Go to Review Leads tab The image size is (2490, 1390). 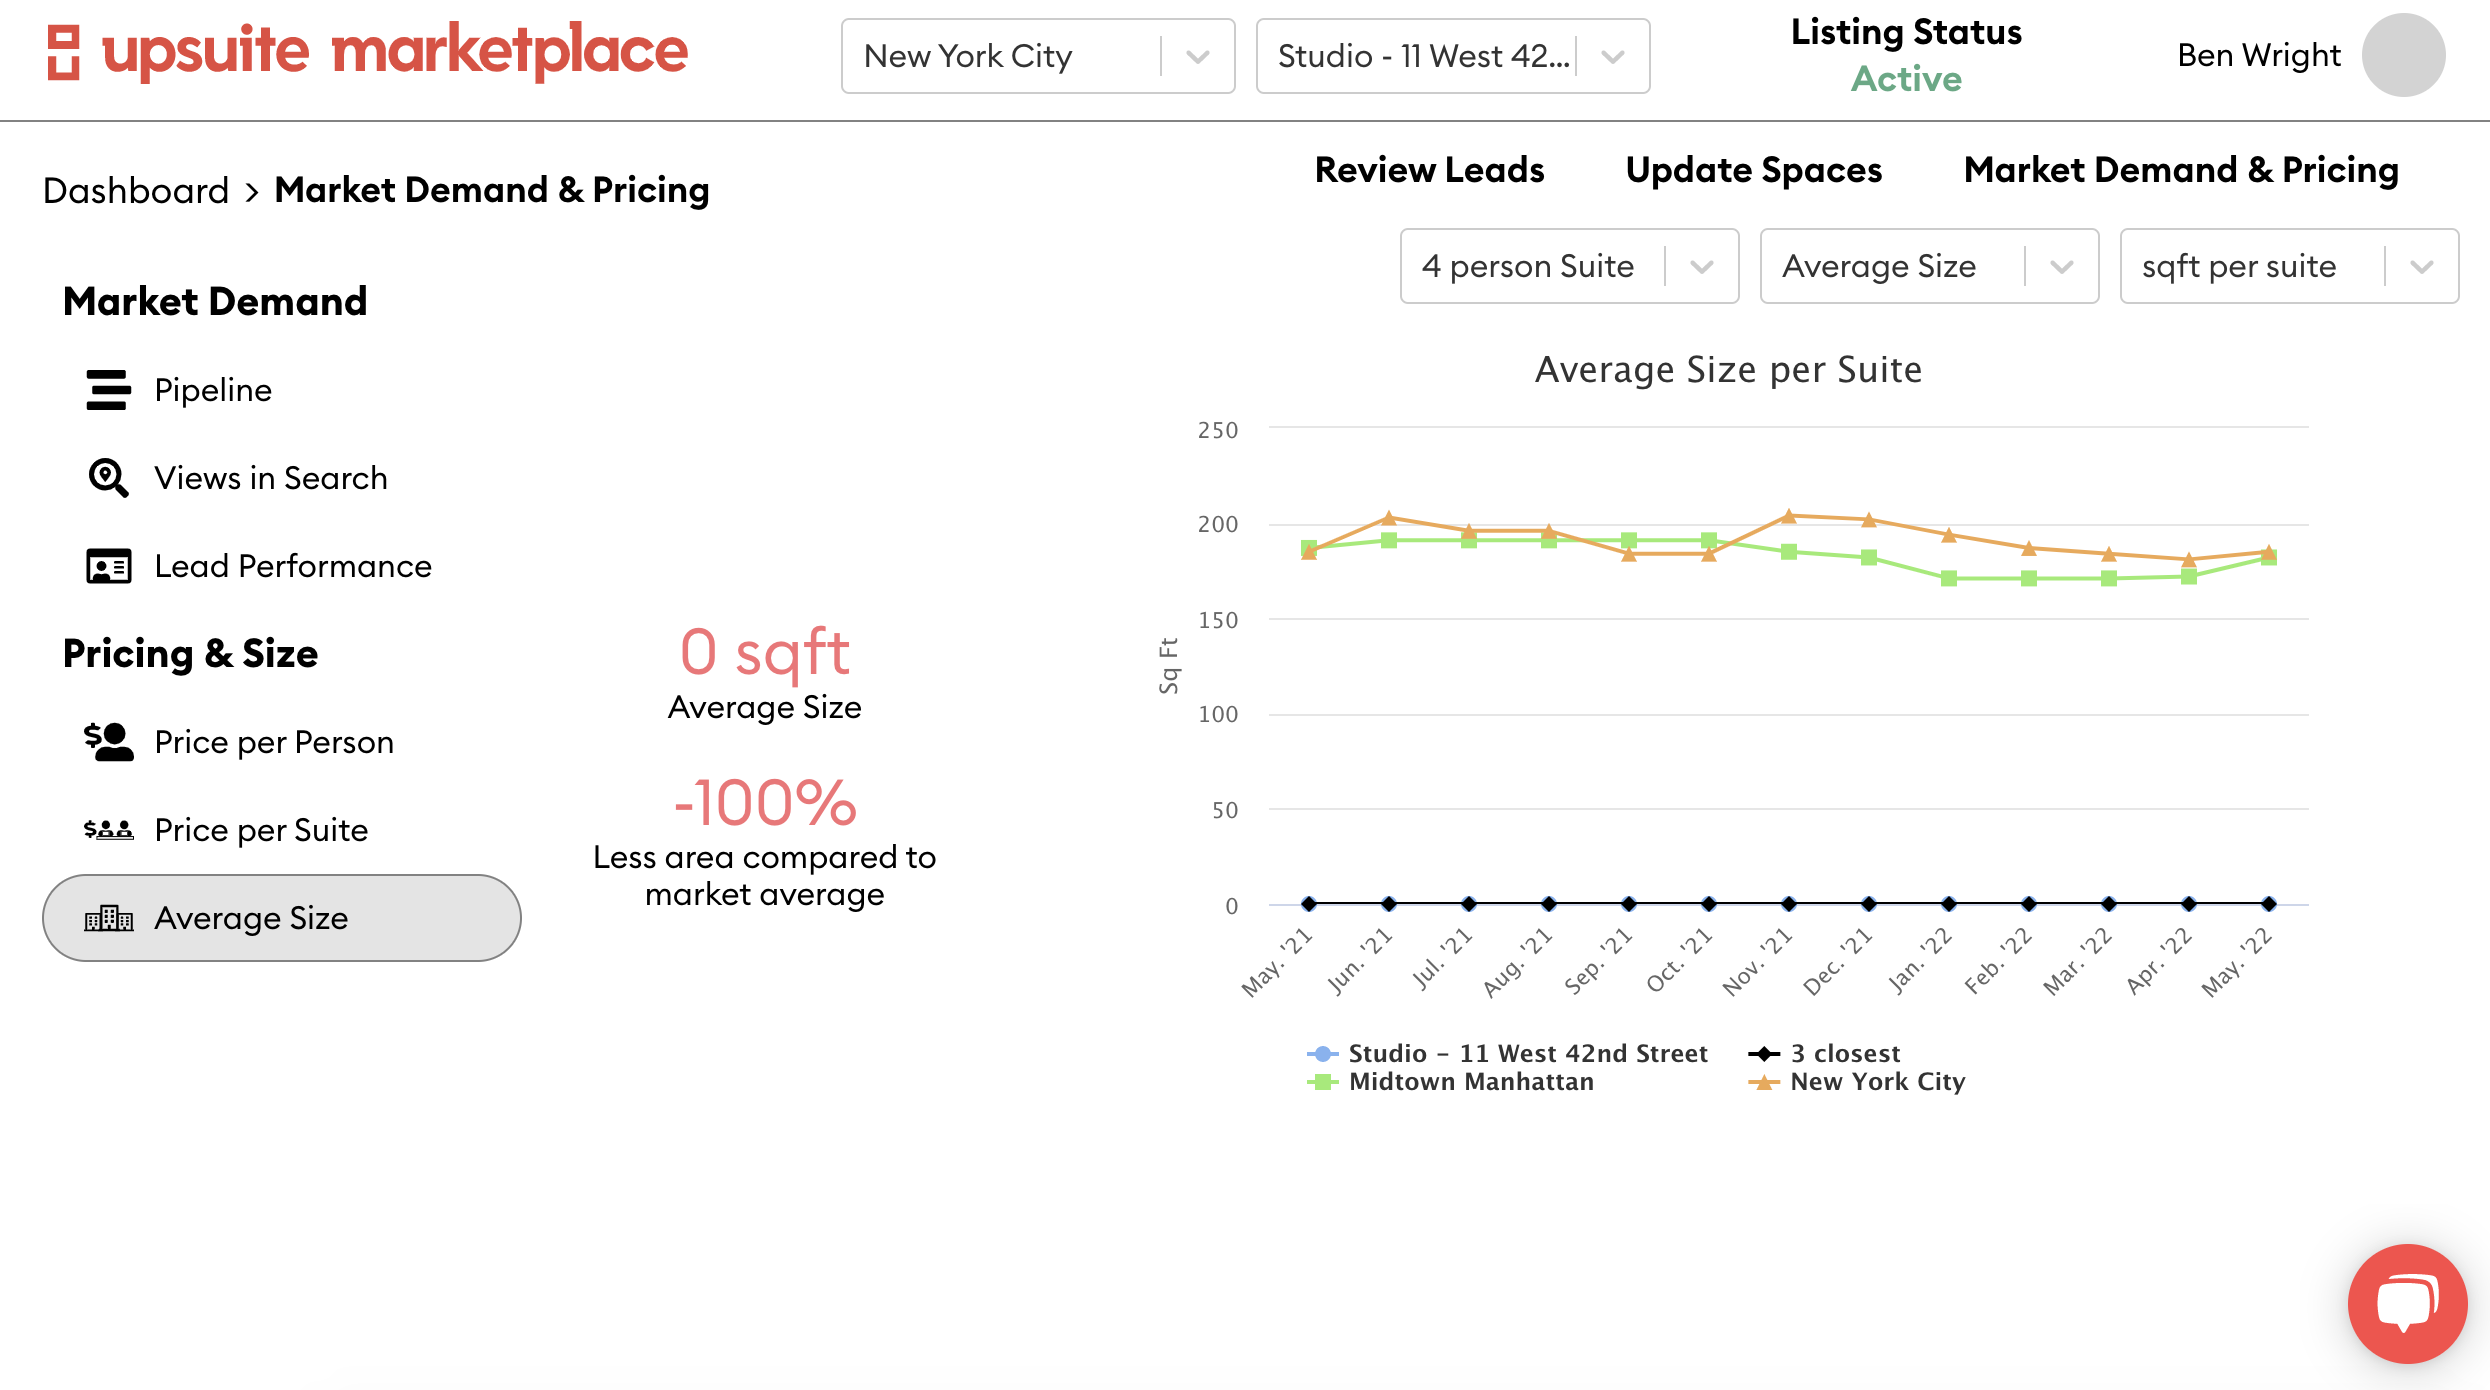pyautogui.click(x=1429, y=170)
